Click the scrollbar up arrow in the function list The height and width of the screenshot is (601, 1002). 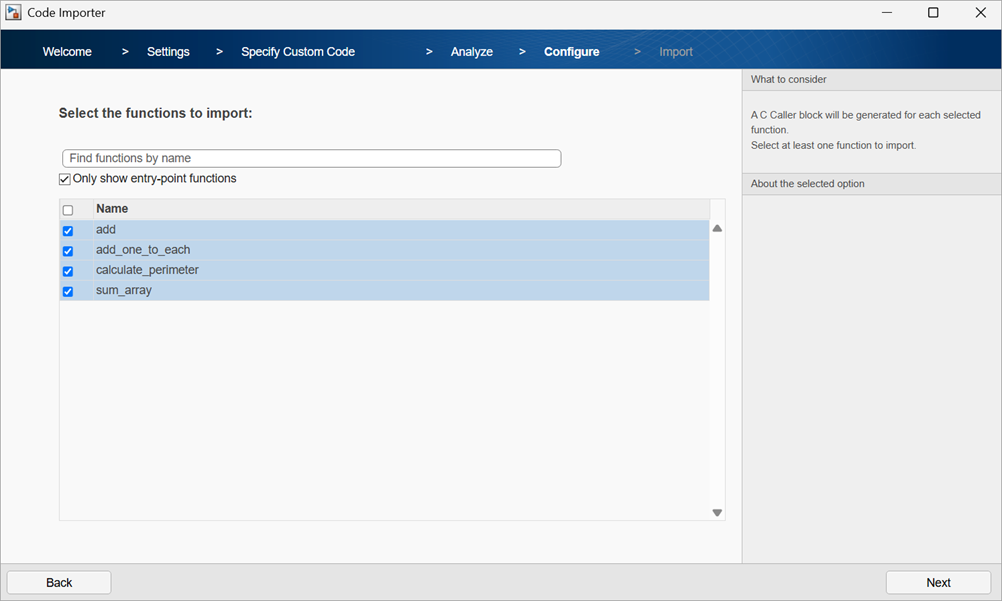[717, 229]
